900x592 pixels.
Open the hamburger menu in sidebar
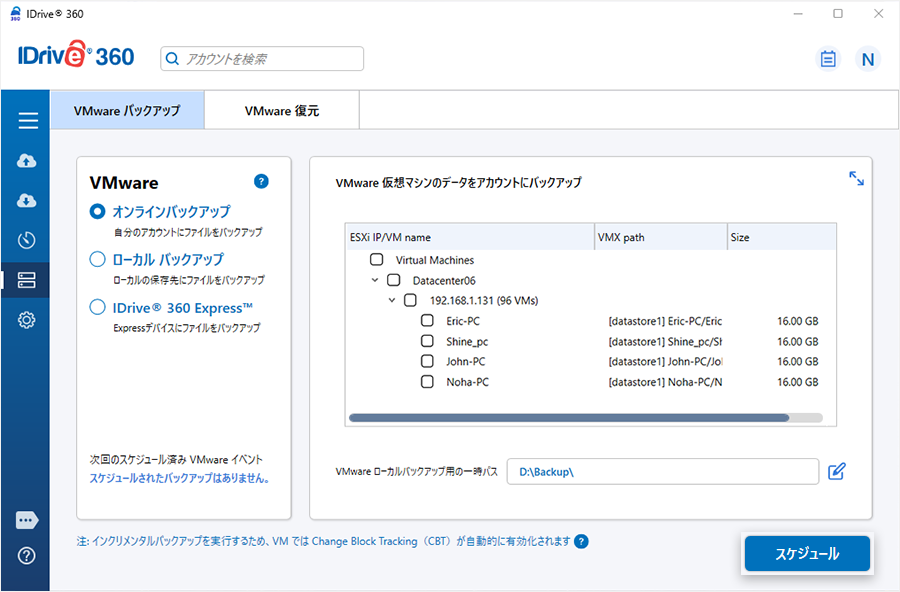(27, 121)
